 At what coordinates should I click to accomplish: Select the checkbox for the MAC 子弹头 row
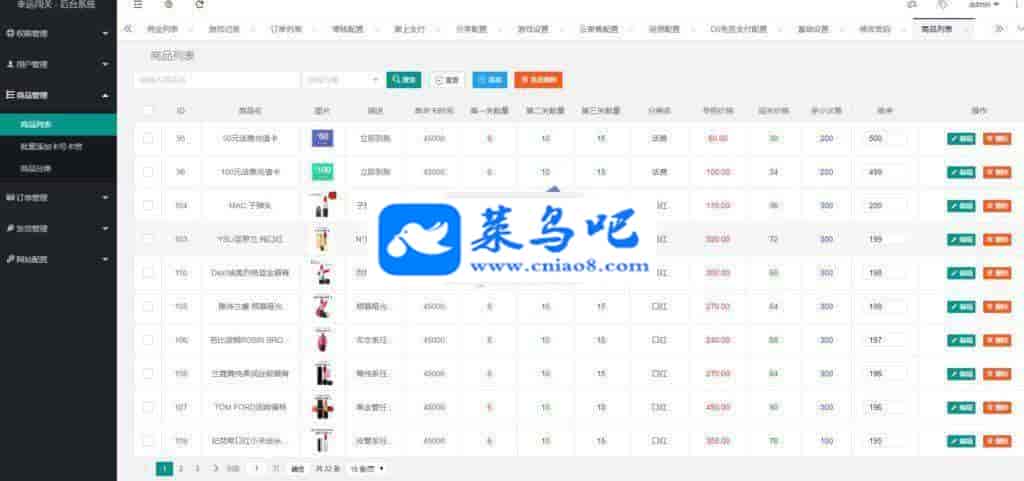(148, 205)
